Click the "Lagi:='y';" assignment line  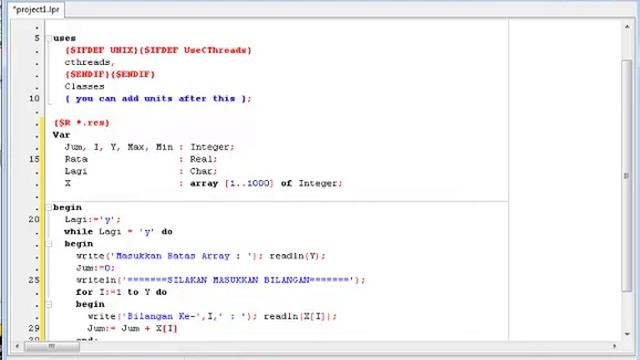tap(93, 220)
